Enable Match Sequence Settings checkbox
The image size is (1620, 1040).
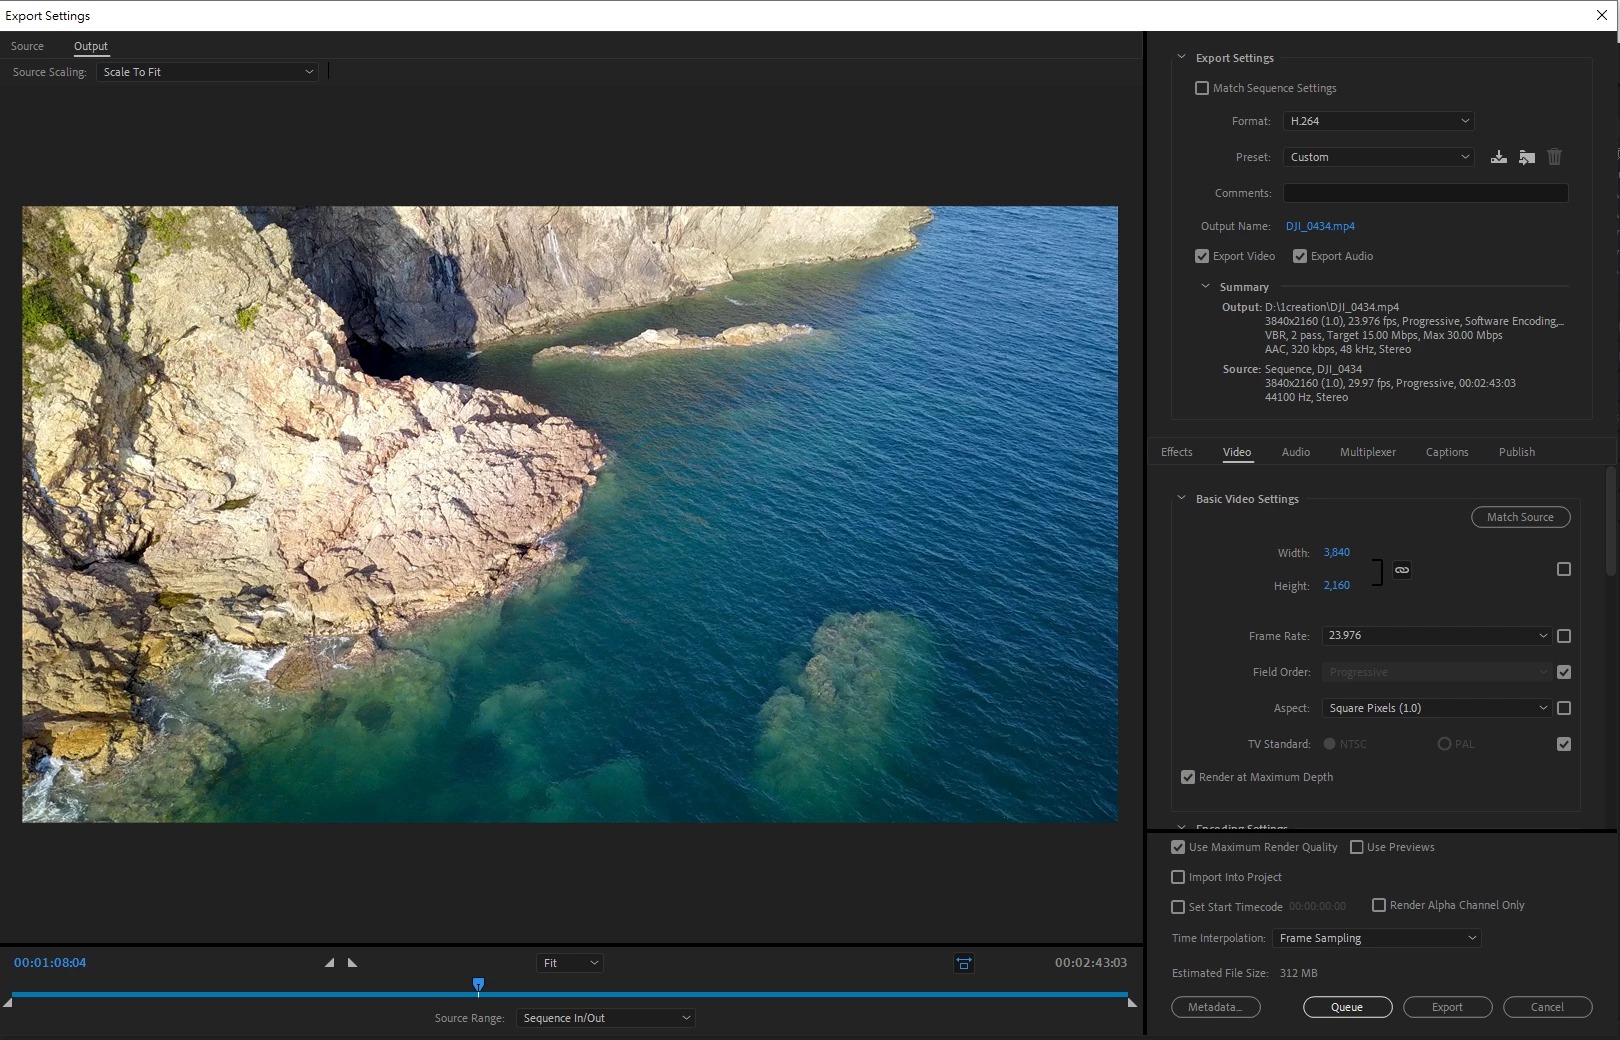pyautogui.click(x=1202, y=88)
